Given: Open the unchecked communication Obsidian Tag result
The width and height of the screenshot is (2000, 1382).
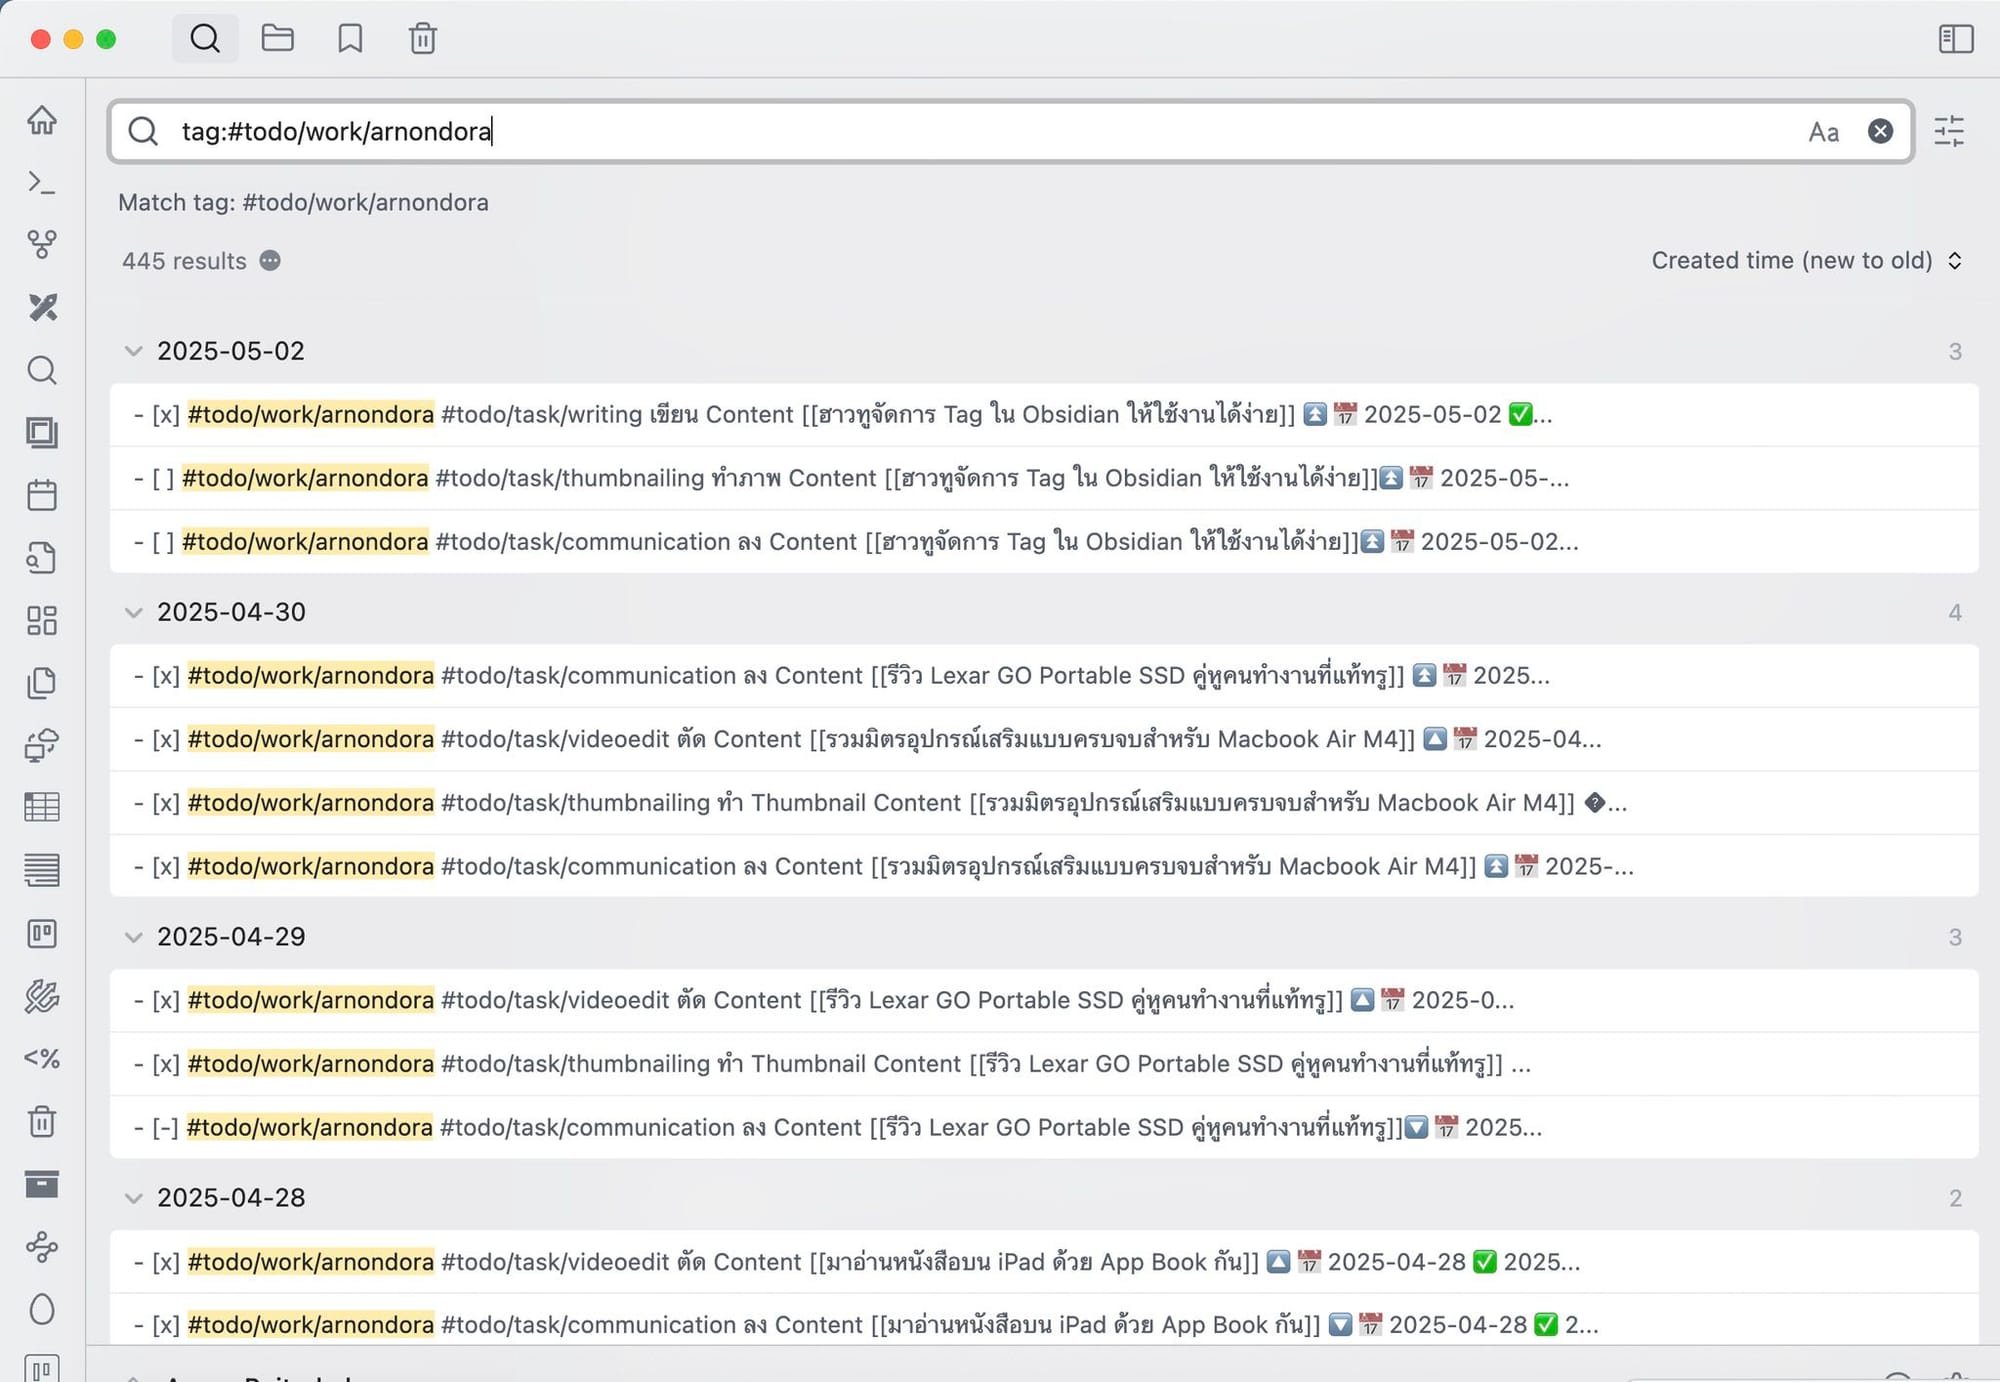Looking at the screenshot, I should pos(1044,542).
